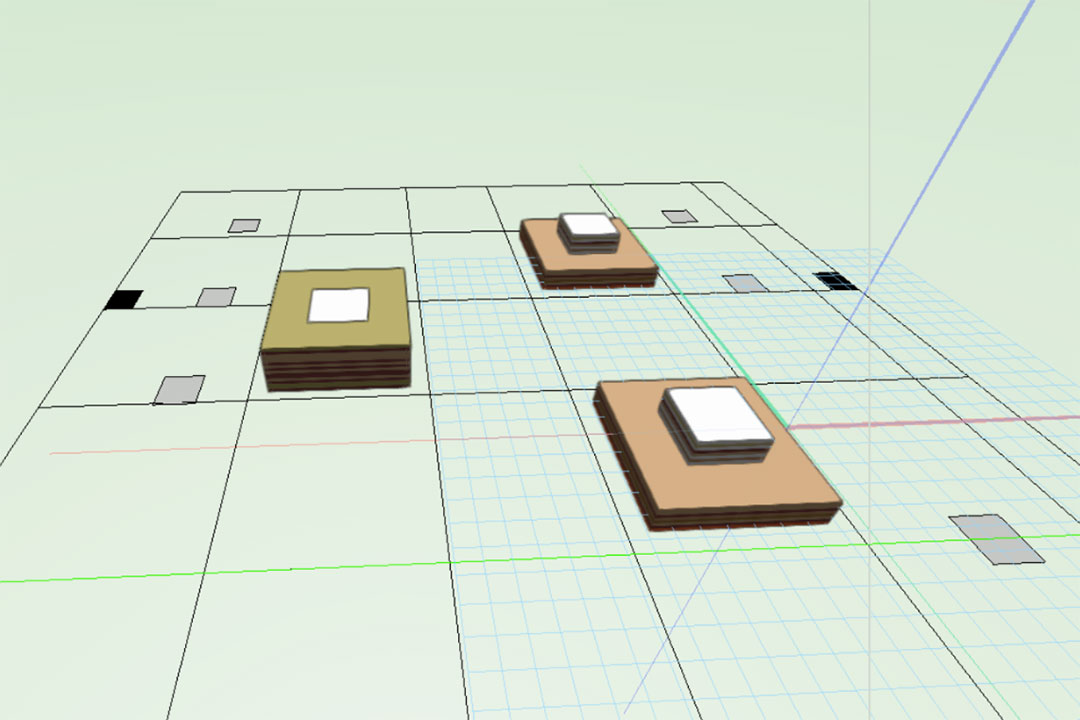Select the gray tile next to the left black square
Image resolution: width=1080 pixels, height=720 pixels.
pos(215,297)
